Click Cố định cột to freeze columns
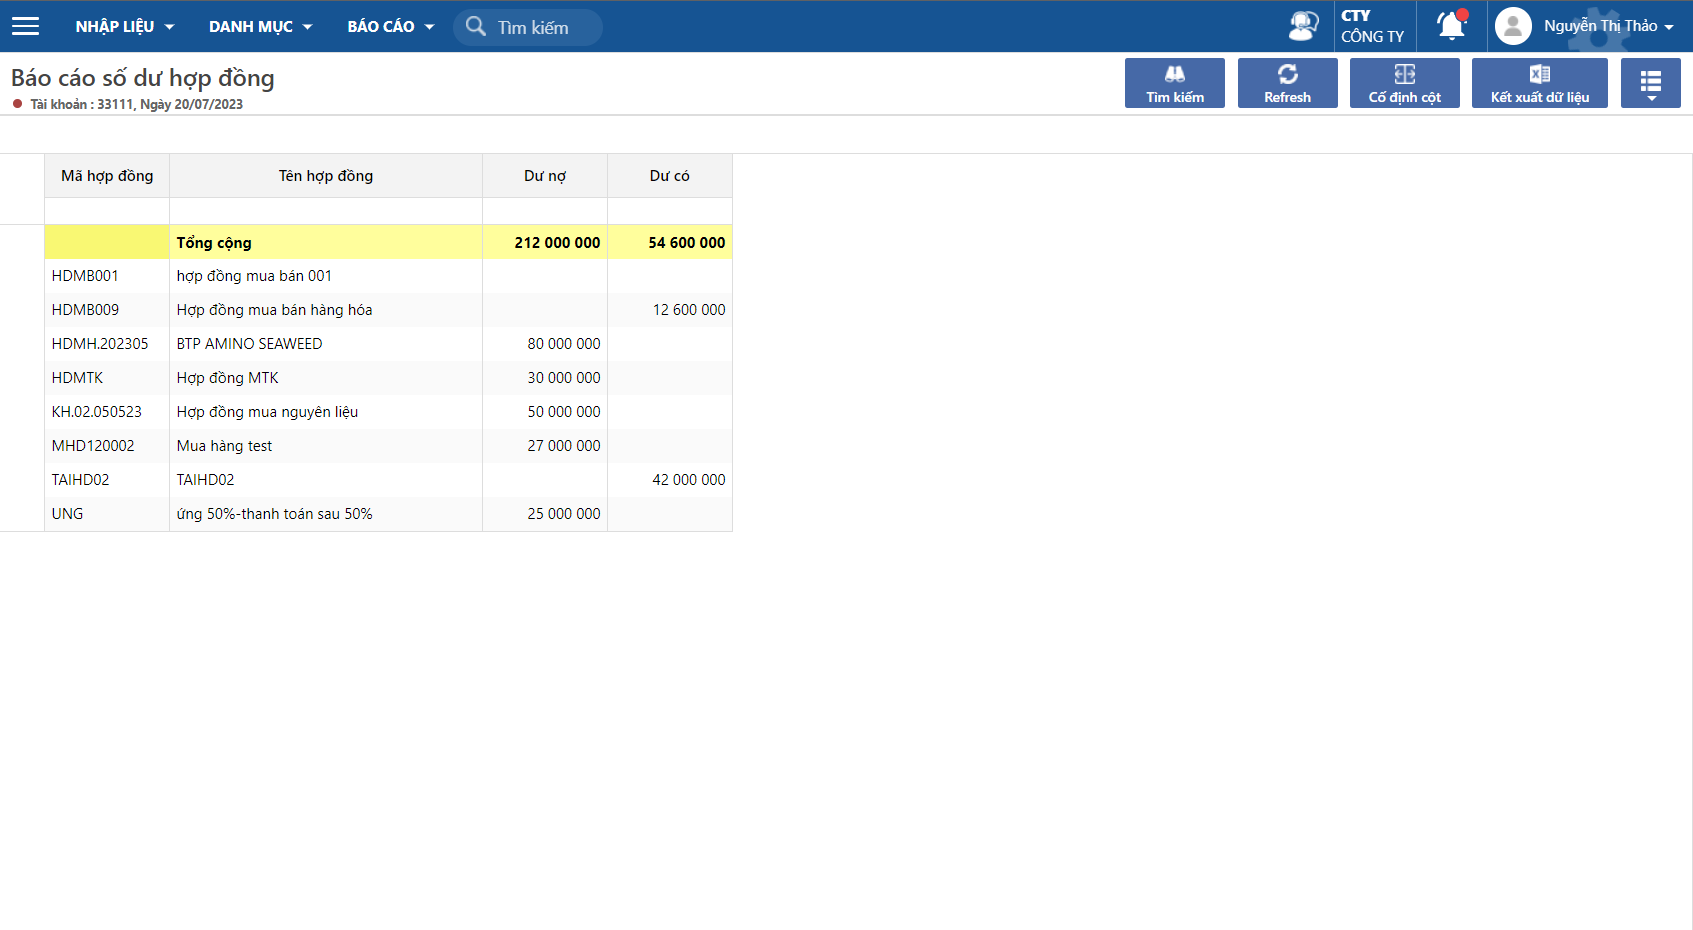Image resolution: width=1693 pixels, height=930 pixels. click(x=1404, y=83)
